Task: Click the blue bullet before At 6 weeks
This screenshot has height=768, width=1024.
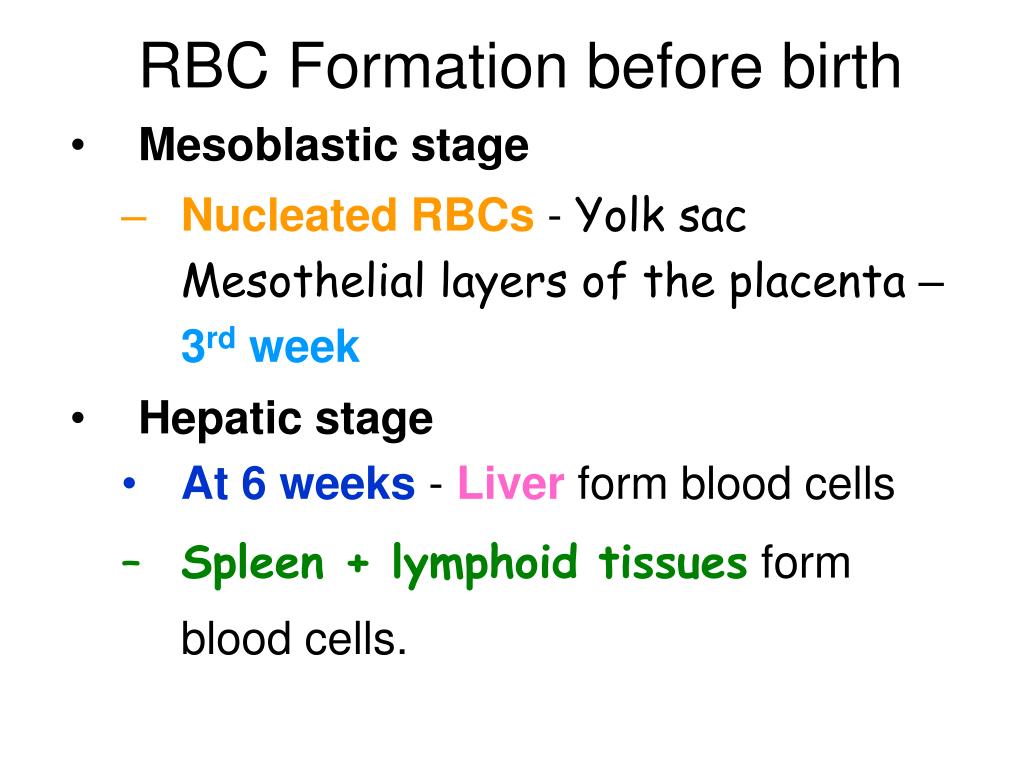Action: point(129,483)
